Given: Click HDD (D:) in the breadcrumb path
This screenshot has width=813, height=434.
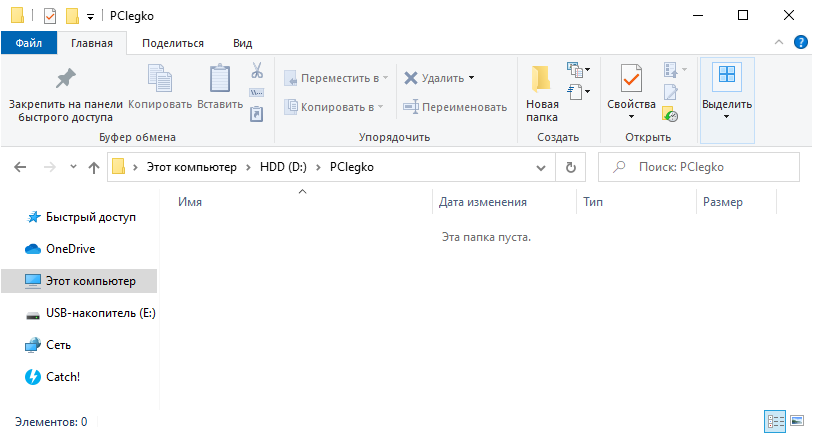Looking at the screenshot, I should [x=283, y=167].
